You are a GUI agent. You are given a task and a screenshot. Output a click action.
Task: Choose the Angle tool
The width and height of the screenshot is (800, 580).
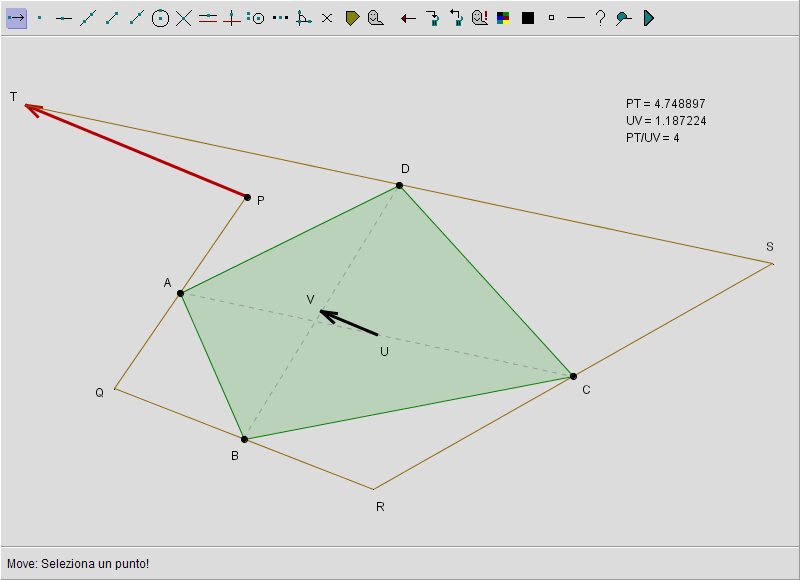304,18
